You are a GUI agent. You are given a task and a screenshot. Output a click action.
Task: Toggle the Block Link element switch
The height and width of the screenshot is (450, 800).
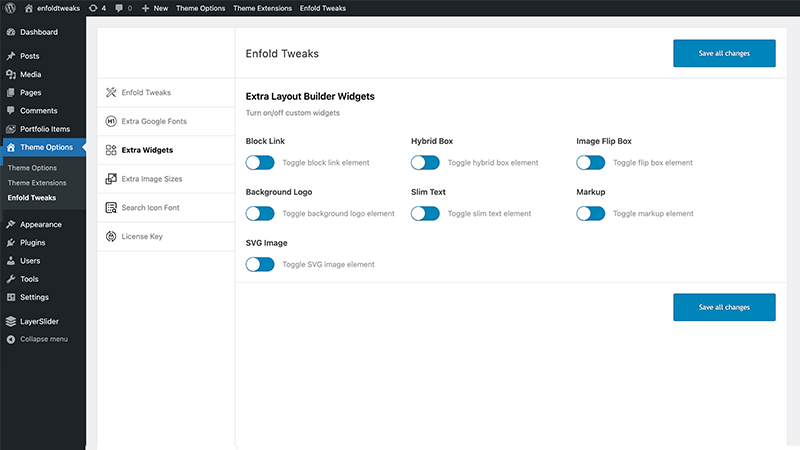(260, 163)
